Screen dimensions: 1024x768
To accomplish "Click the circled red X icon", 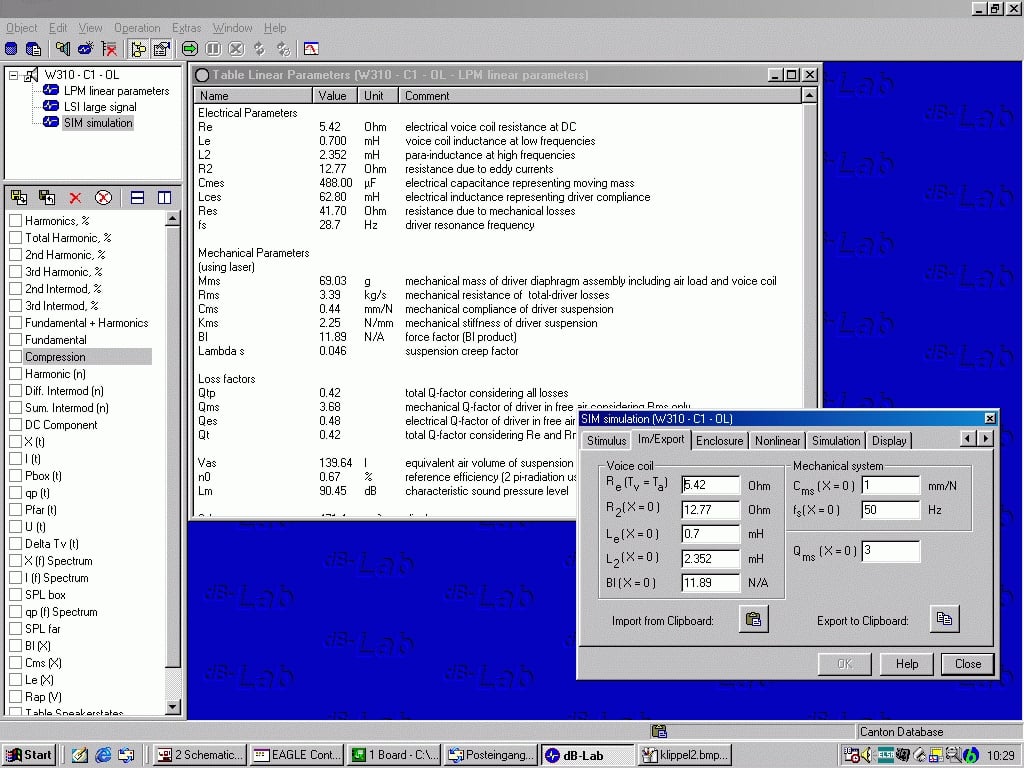I will tap(103, 198).
